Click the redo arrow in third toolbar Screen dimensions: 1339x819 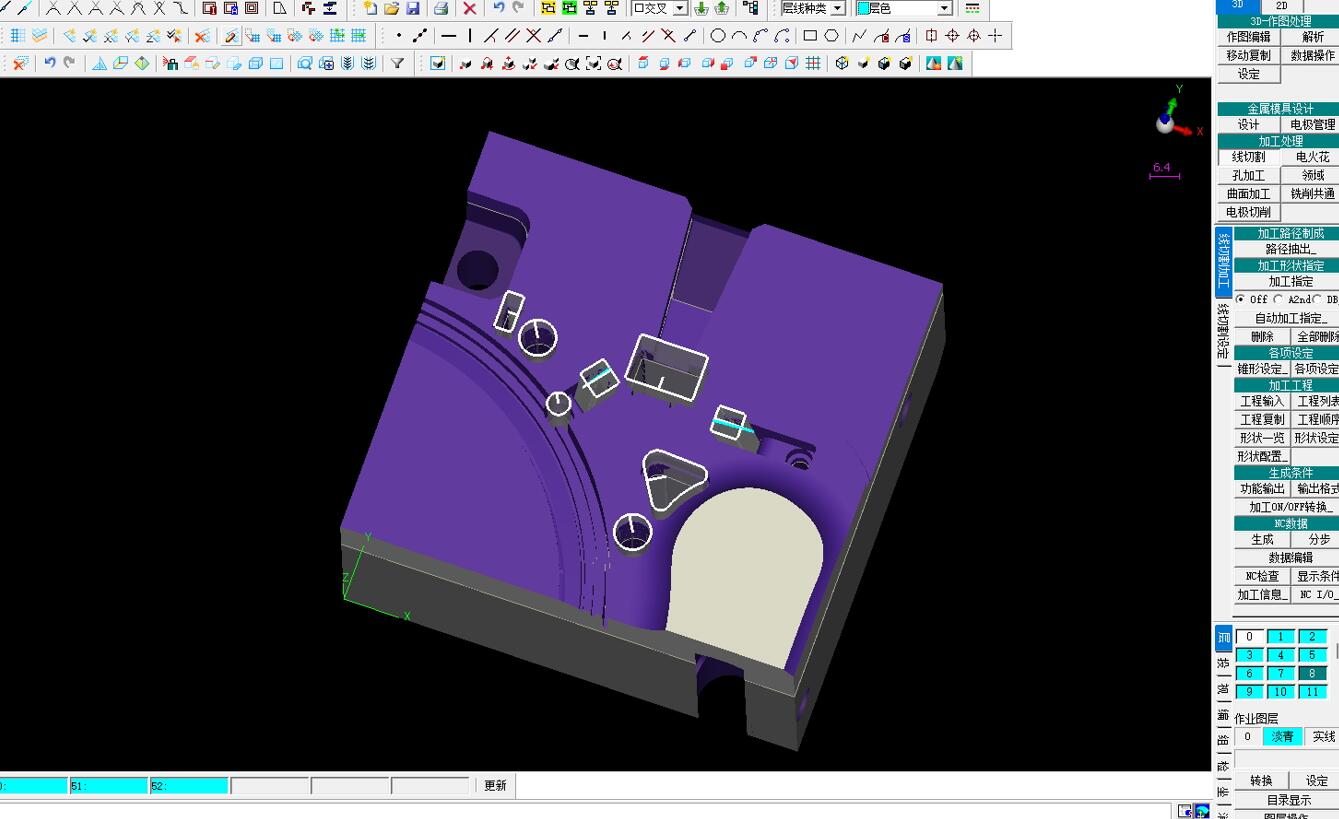69,63
